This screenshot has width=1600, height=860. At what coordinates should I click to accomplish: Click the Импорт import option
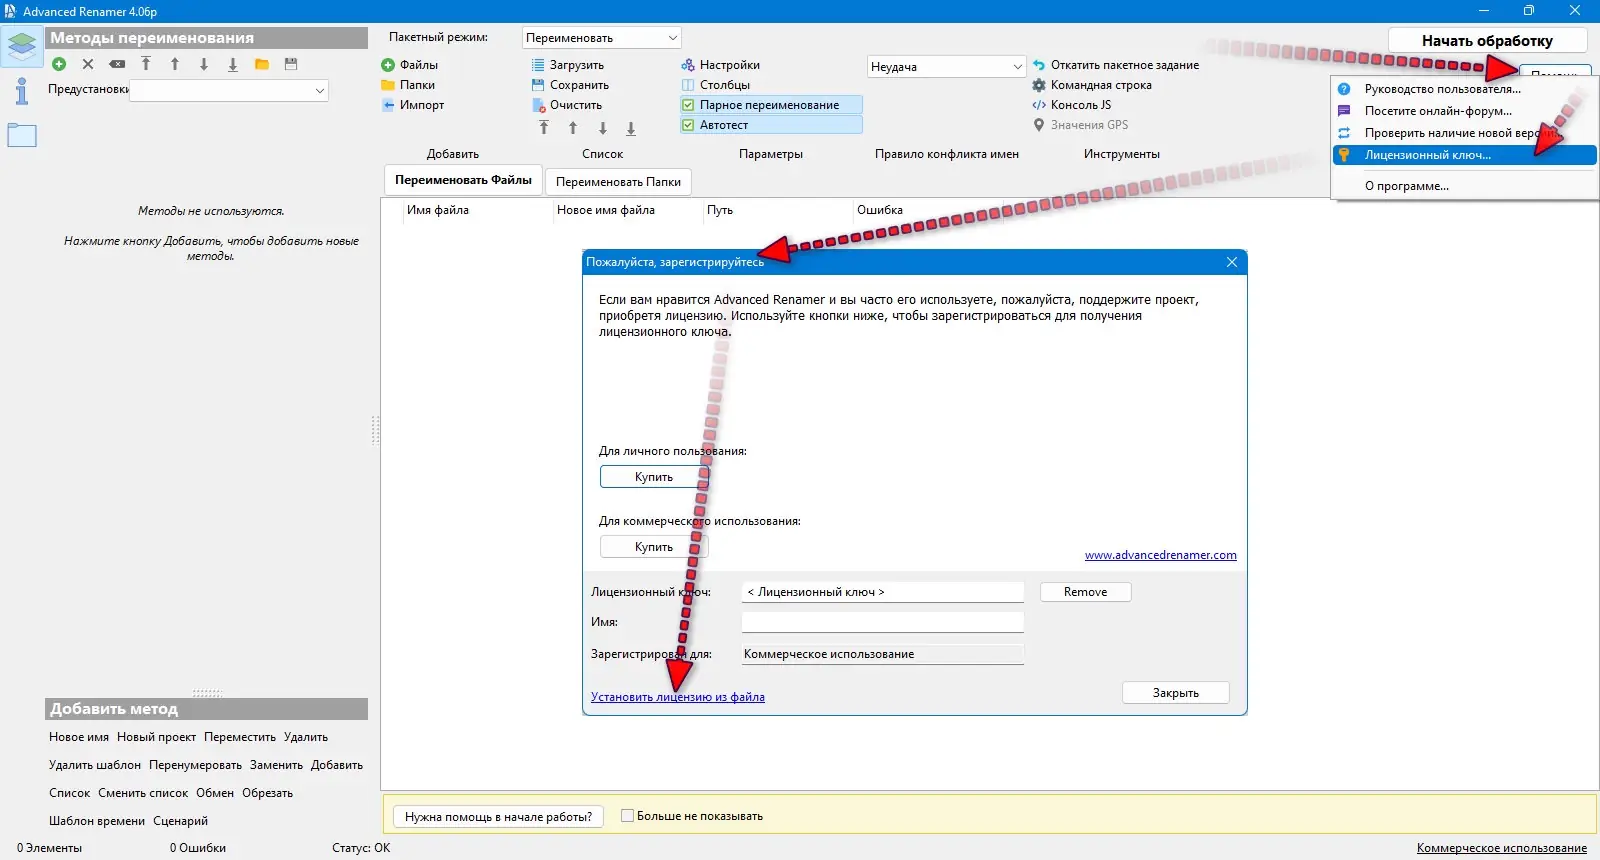[x=413, y=105]
